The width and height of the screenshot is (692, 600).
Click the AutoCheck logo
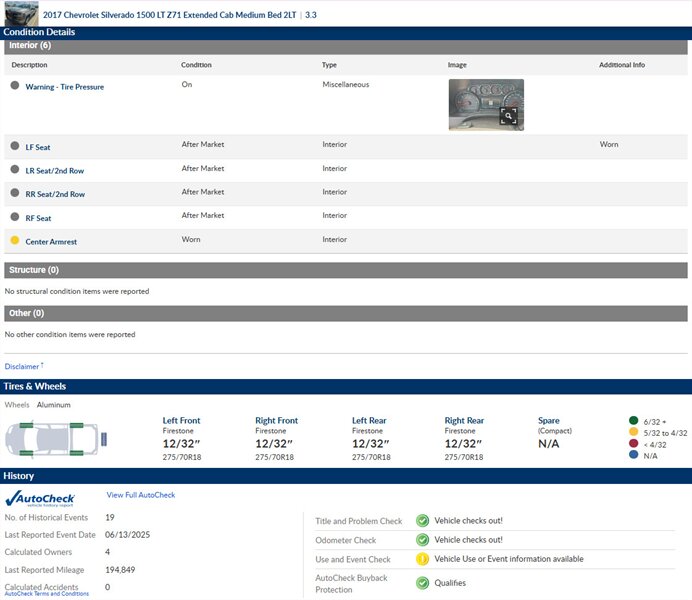40,499
